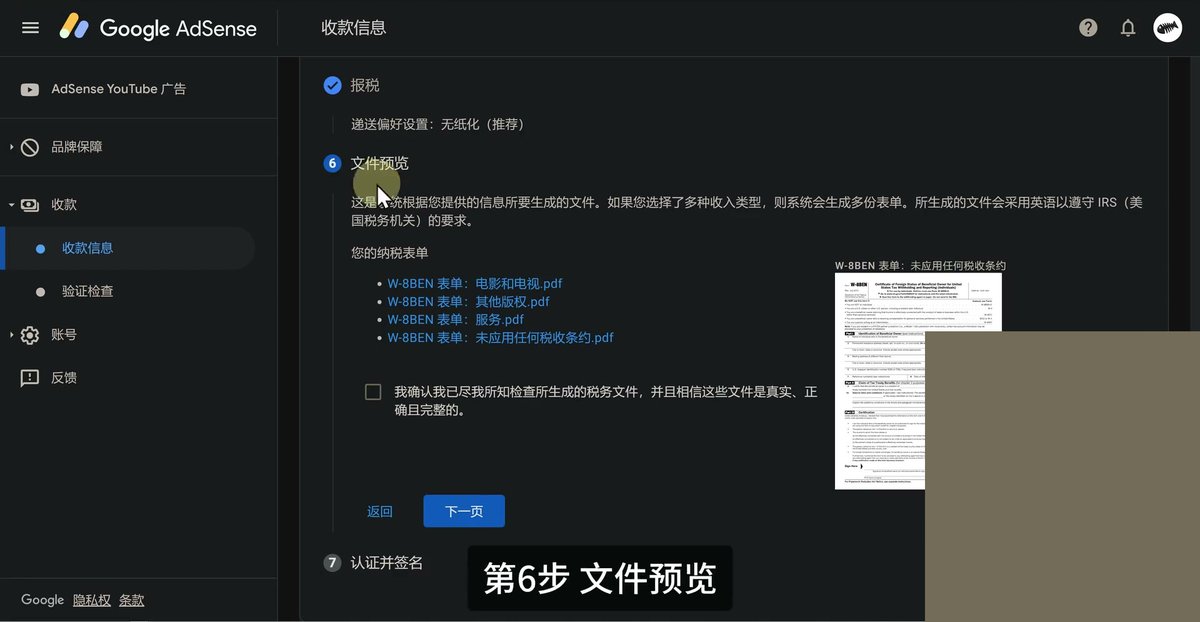1200x622 pixels.
Task: Click the W-8BEN form preview thumbnail
Action: 918,381
